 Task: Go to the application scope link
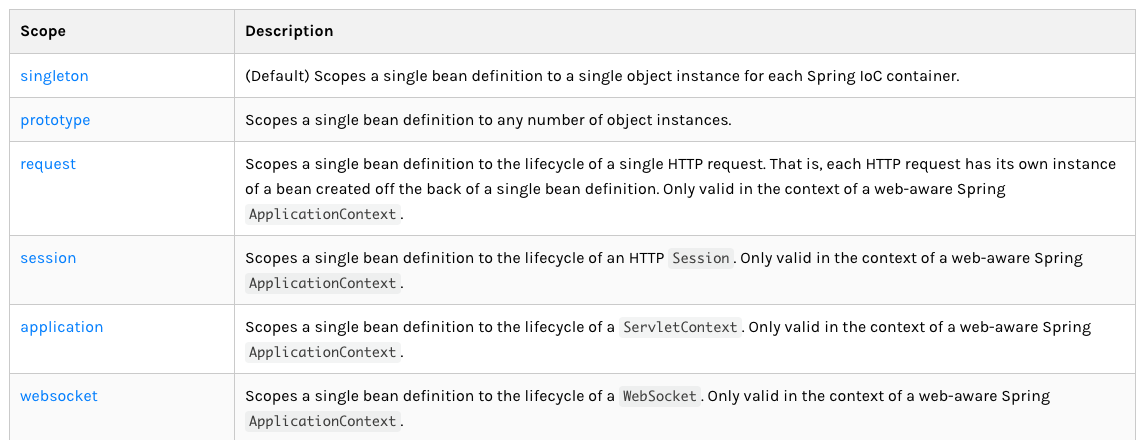[x=62, y=327]
